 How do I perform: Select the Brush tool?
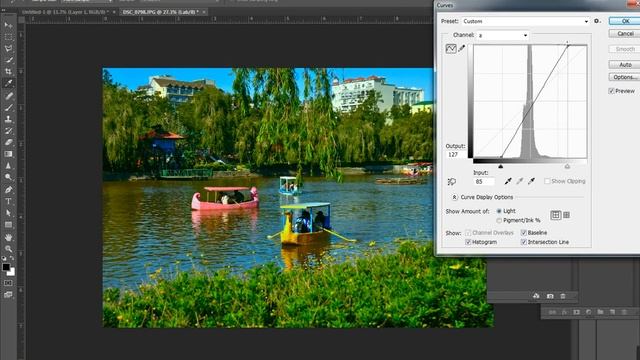(8, 107)
